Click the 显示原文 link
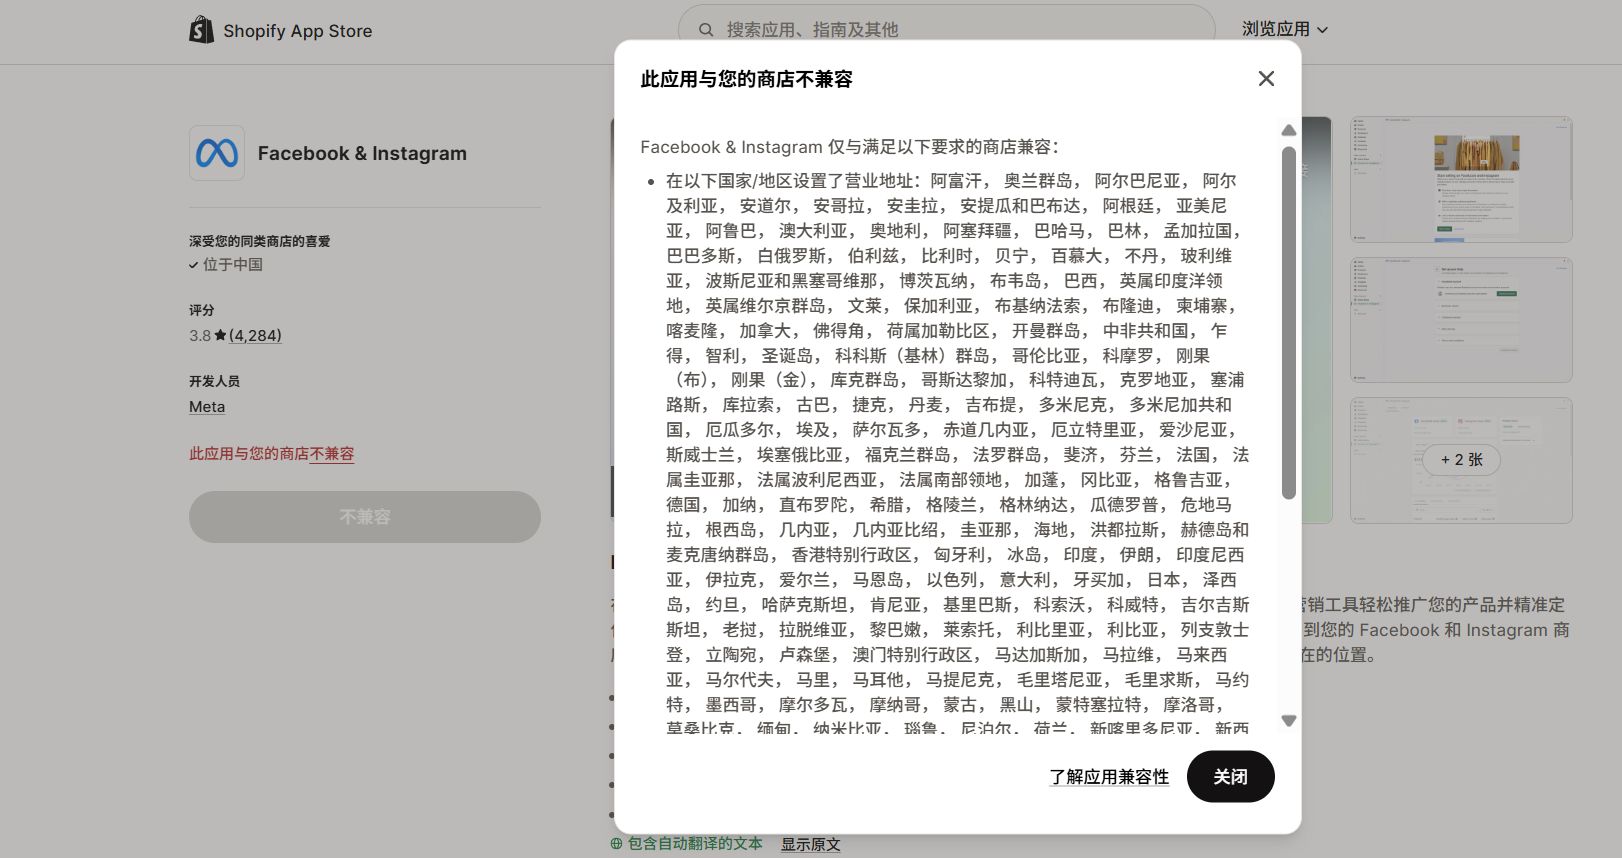The height and width of the screenshot is (858, 1622). (811, 844)
